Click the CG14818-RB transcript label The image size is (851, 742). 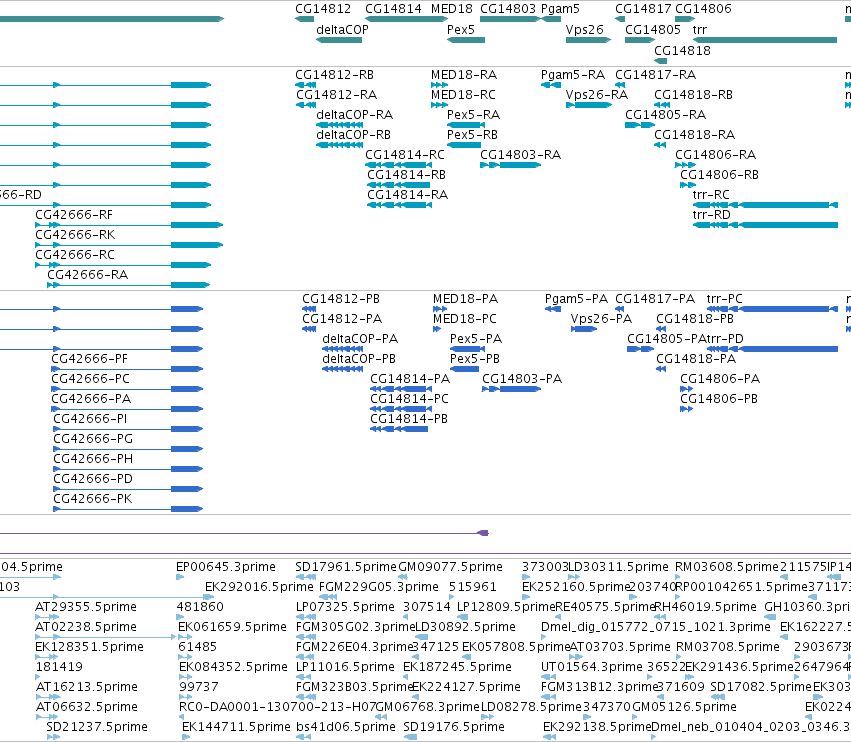coord(693,94)
